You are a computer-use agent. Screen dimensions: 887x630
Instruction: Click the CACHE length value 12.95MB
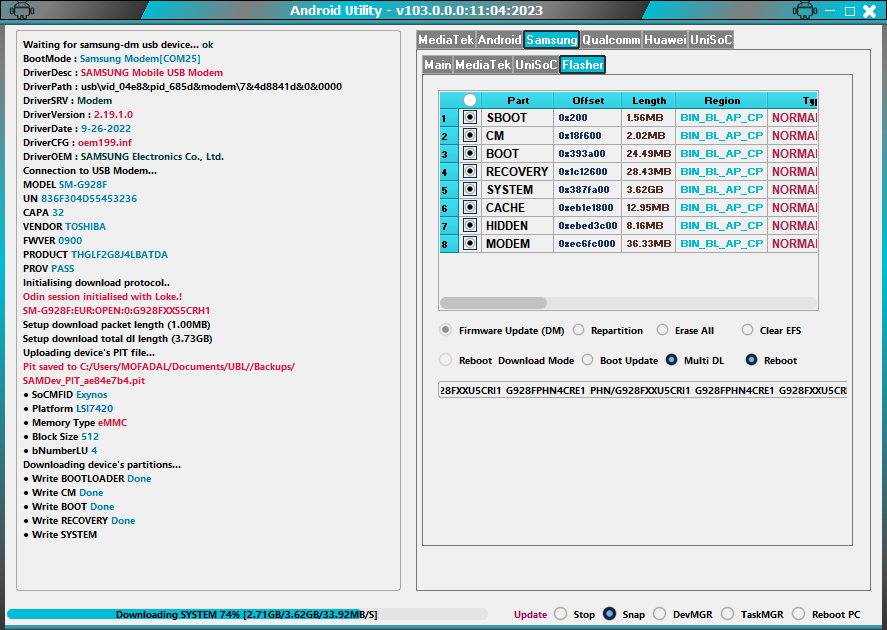pos(648,208)
